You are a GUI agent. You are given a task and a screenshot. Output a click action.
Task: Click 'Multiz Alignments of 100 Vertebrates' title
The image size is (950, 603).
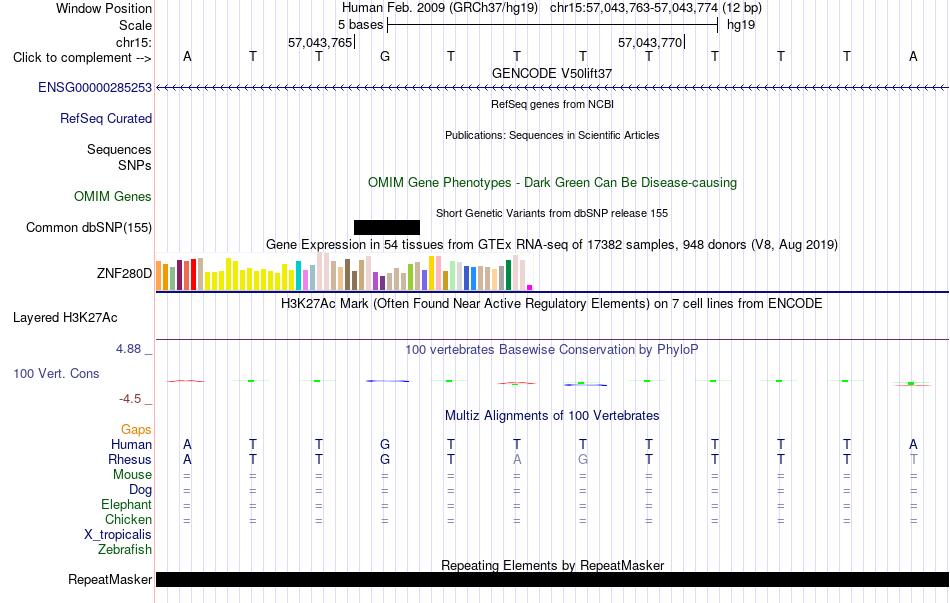[552, 416]
